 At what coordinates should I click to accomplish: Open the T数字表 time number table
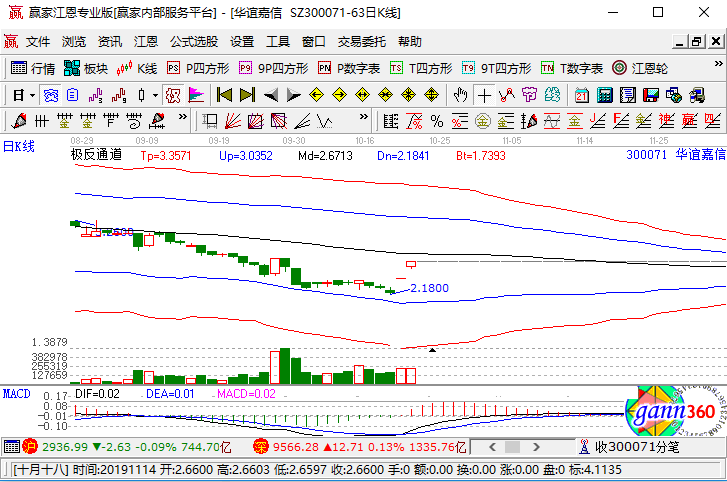[x=572, y=68]
